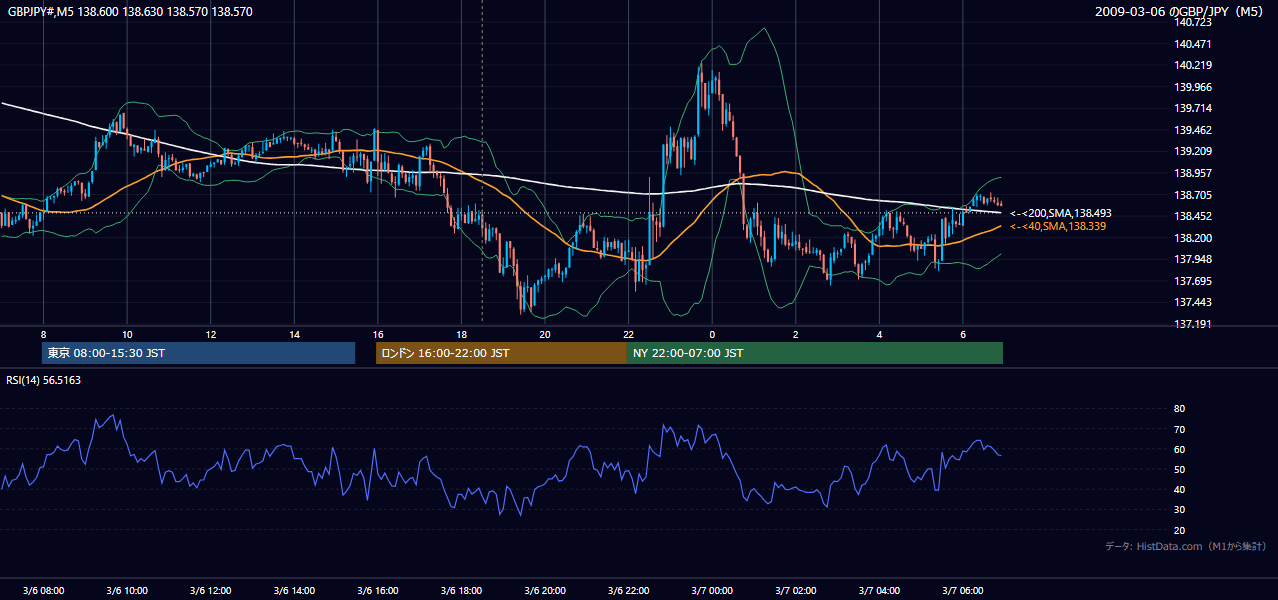Click the RSI scale value 60
The width and height of the screenshot is (1278, 600).
[1179, 449]
